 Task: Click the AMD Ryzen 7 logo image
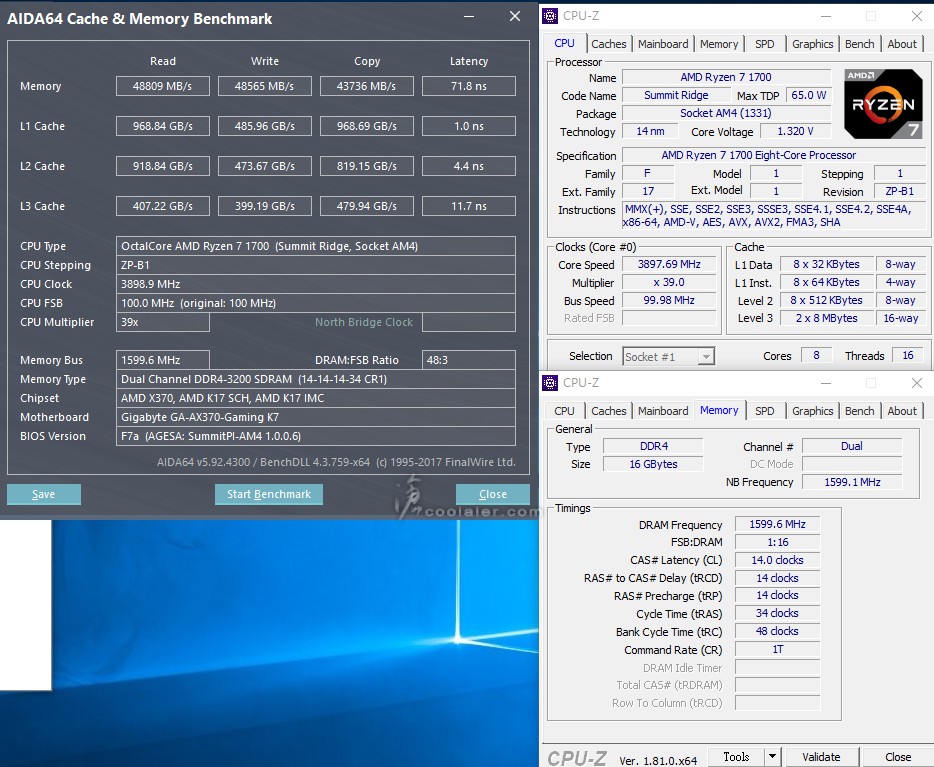[x=883, y=104]
